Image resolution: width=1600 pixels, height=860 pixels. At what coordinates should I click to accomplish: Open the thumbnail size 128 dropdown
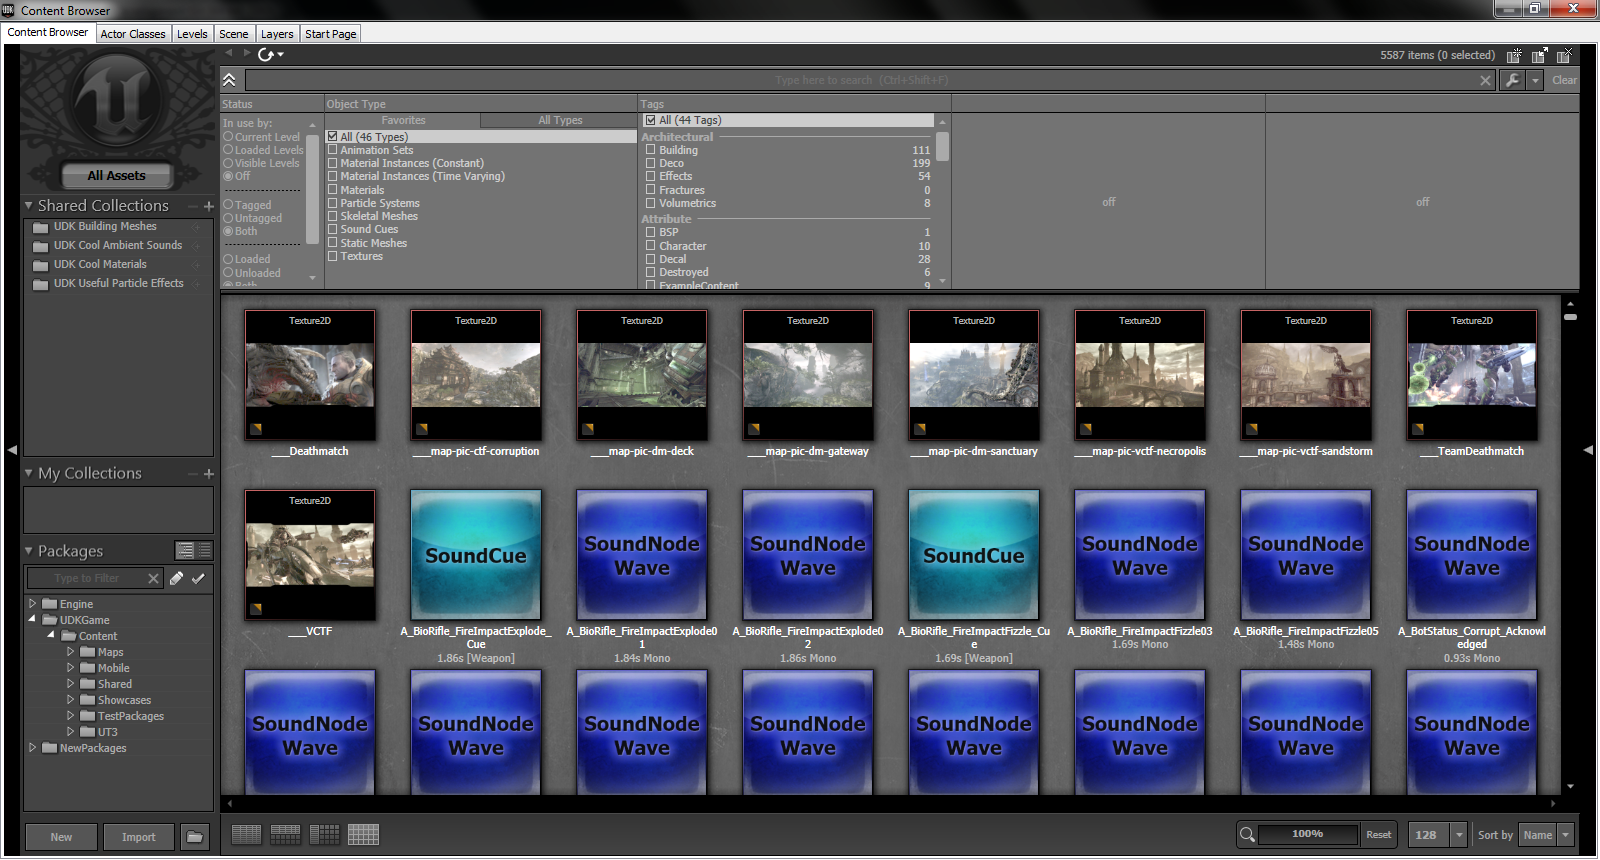(1437, 835)
